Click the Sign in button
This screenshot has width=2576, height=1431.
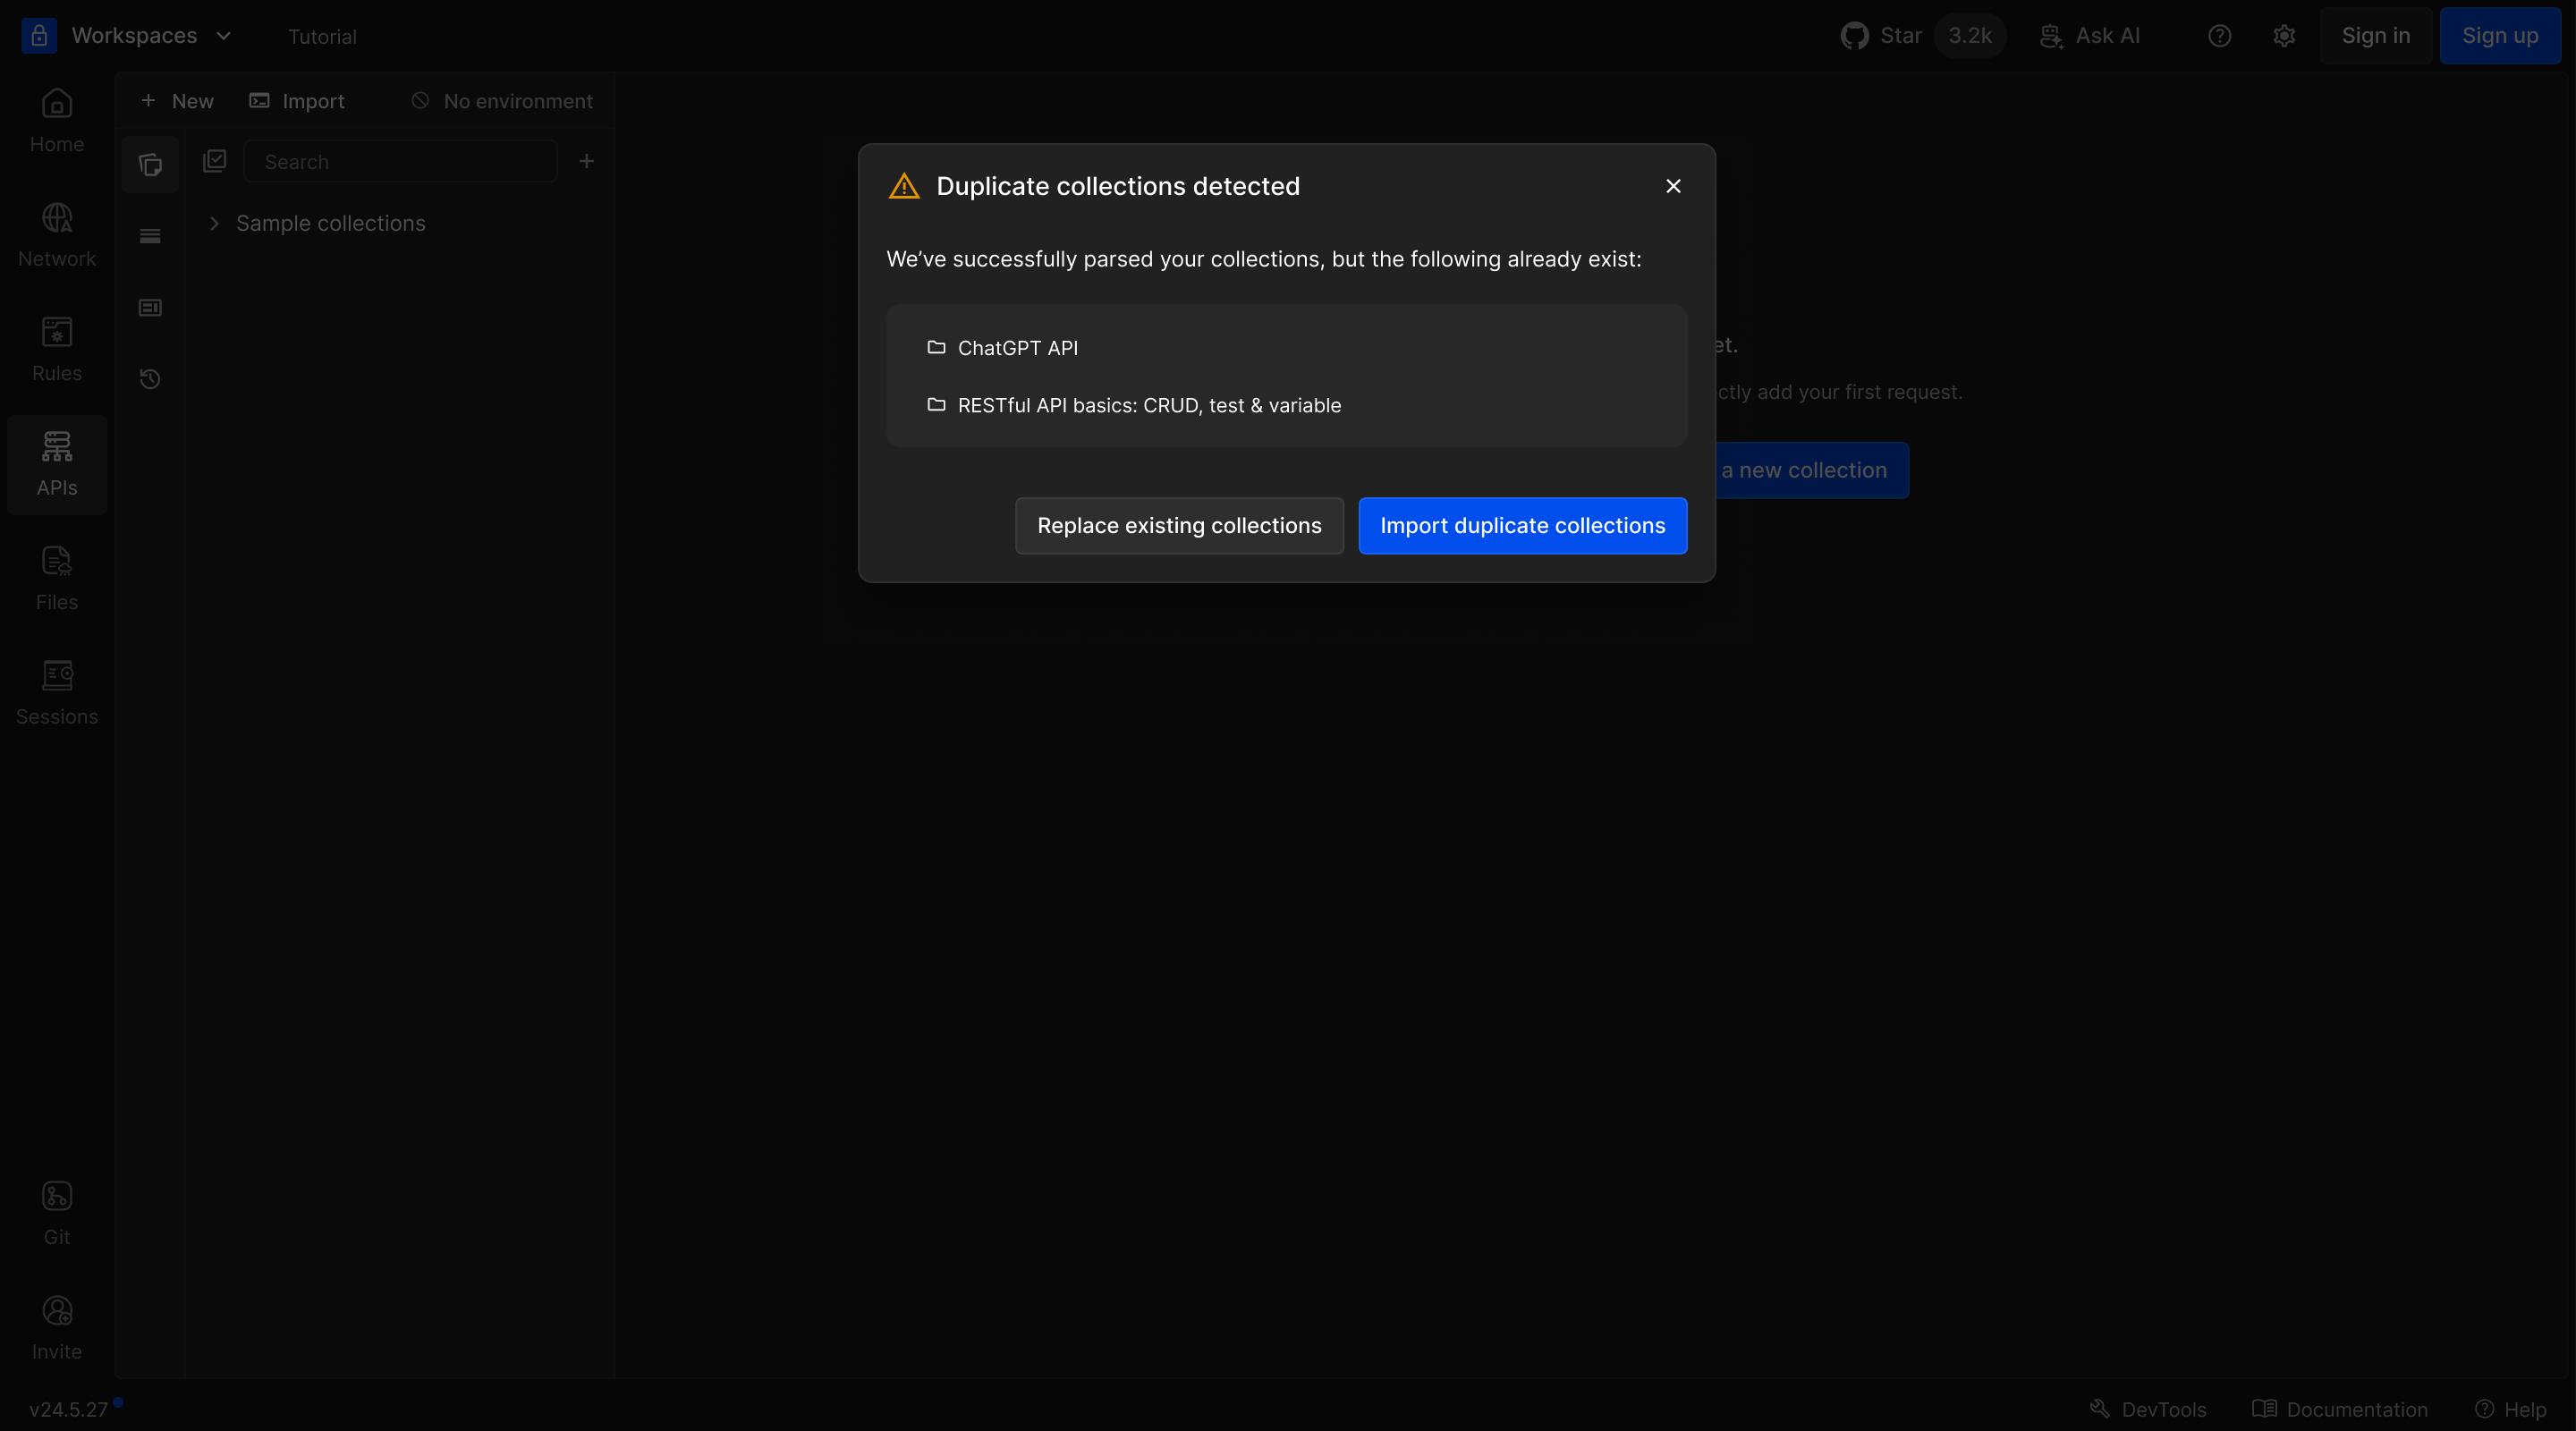coord(2375,36)
